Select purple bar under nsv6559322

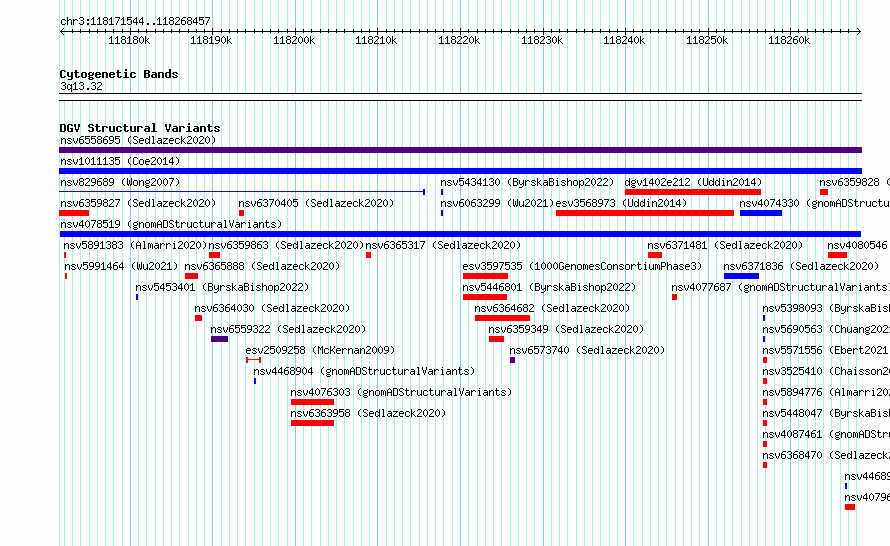(220, 339)
